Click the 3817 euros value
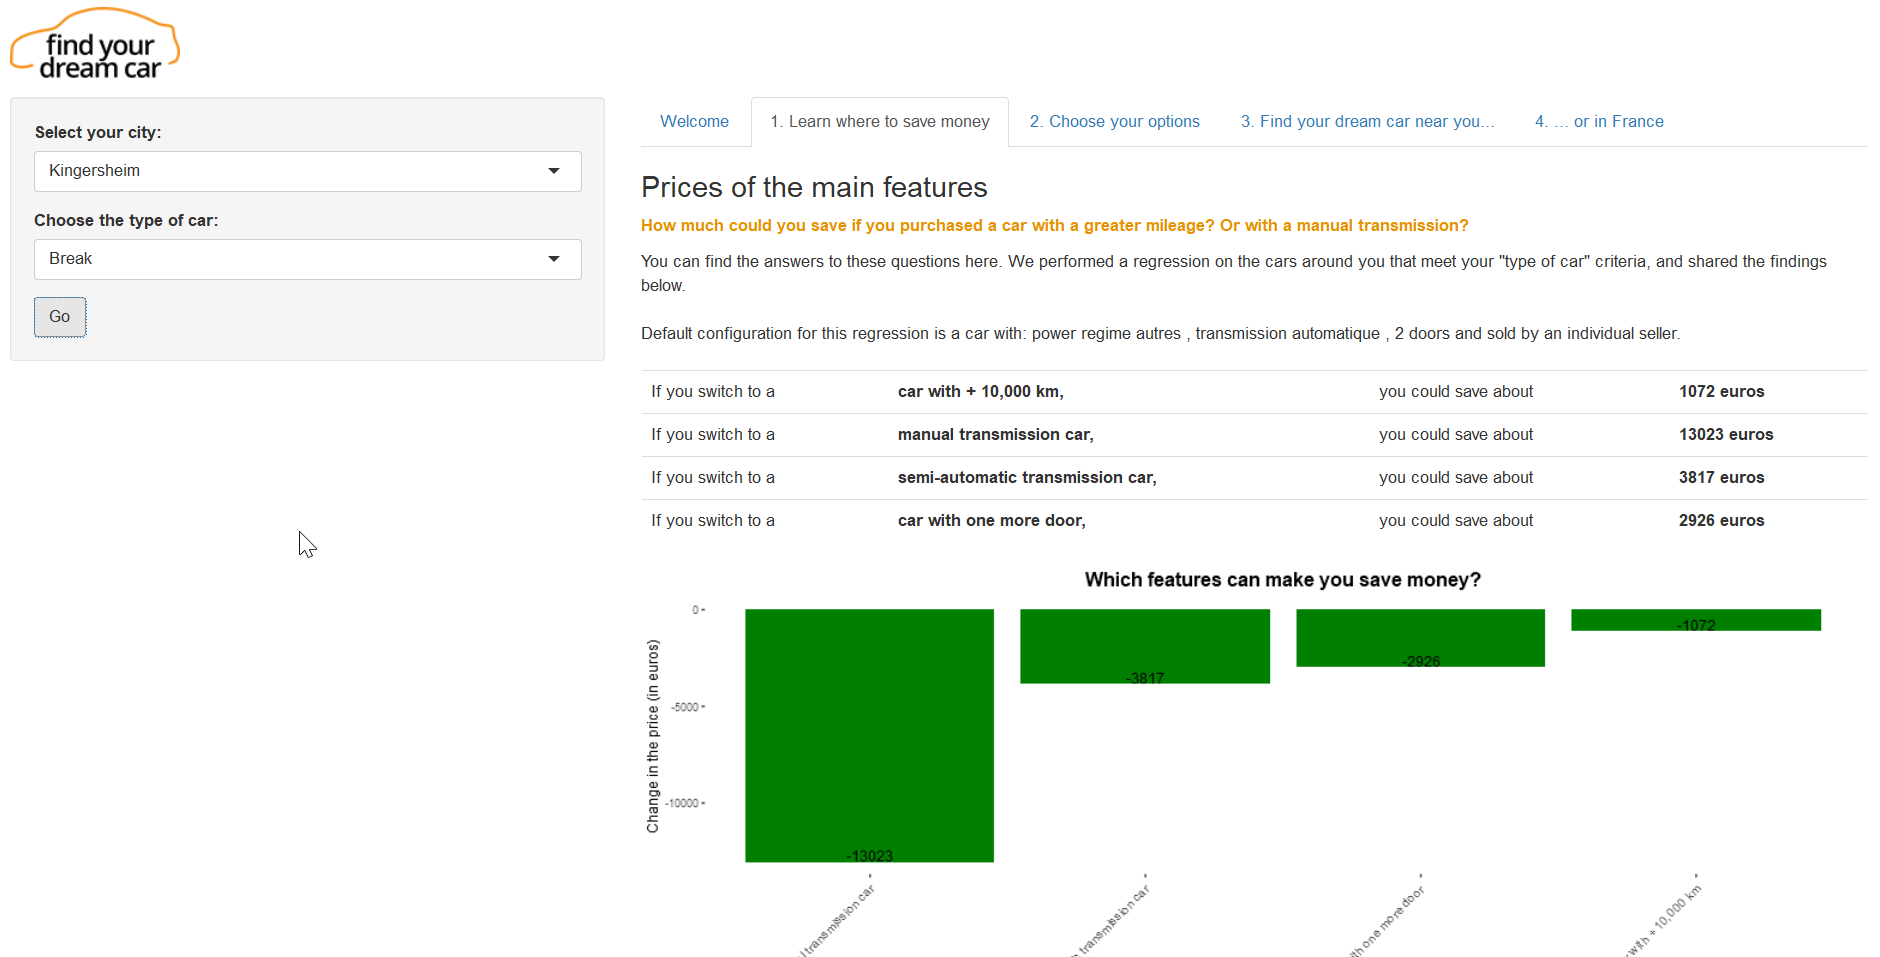Image resolution: width=1880 pixels, height=957 pixels. (x=1722, y=478)
